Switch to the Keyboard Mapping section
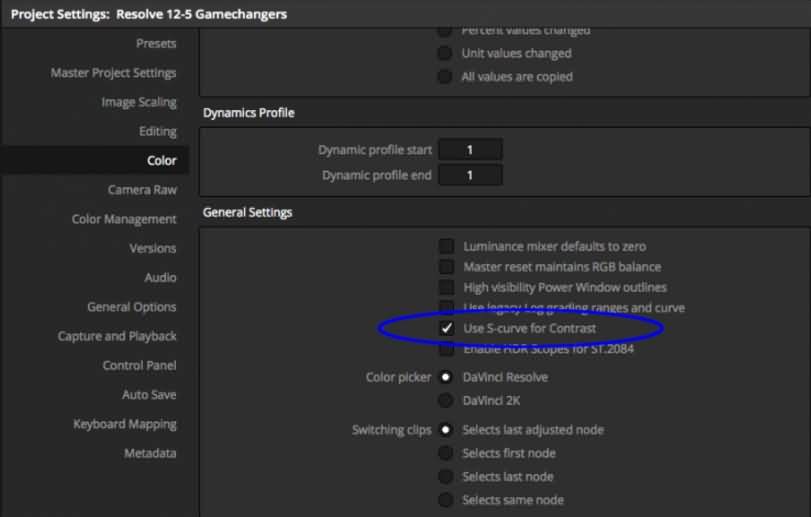 124,424
